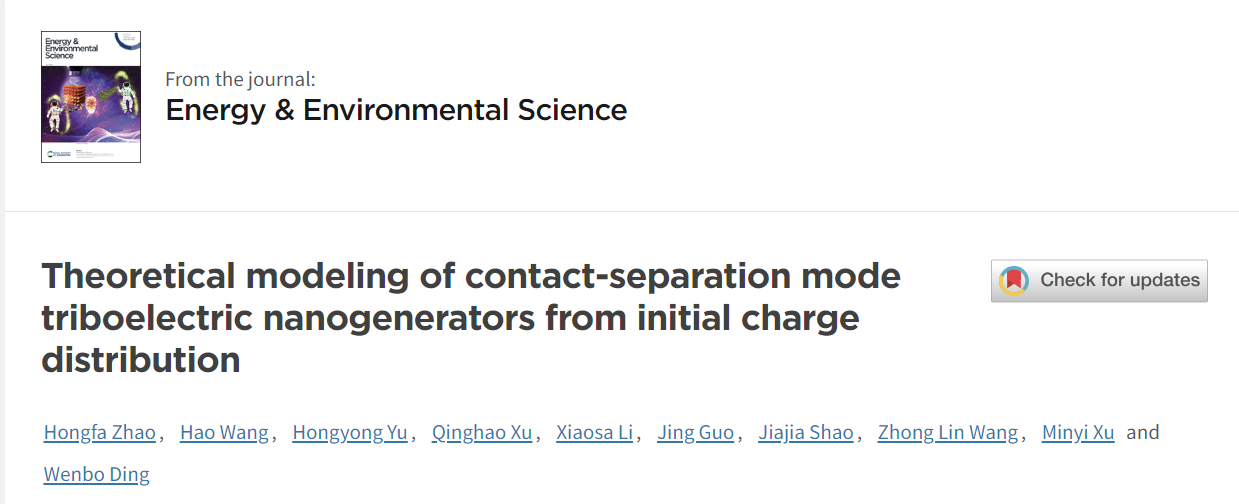1239x504 pixels.
Task: Open author Hongfa Zhao's profile link
Action: [100, 433]
